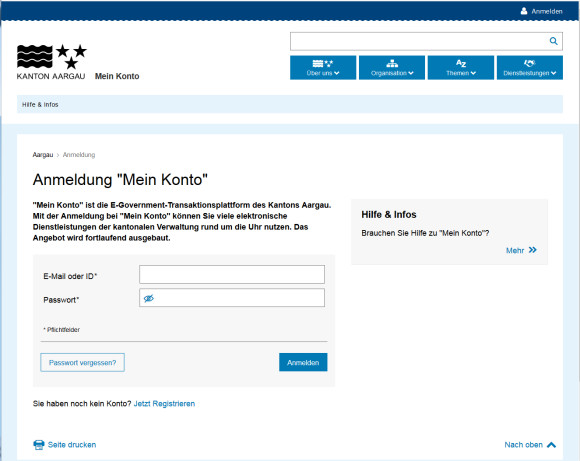Click the Mein Konto header title

coord(117,76)
